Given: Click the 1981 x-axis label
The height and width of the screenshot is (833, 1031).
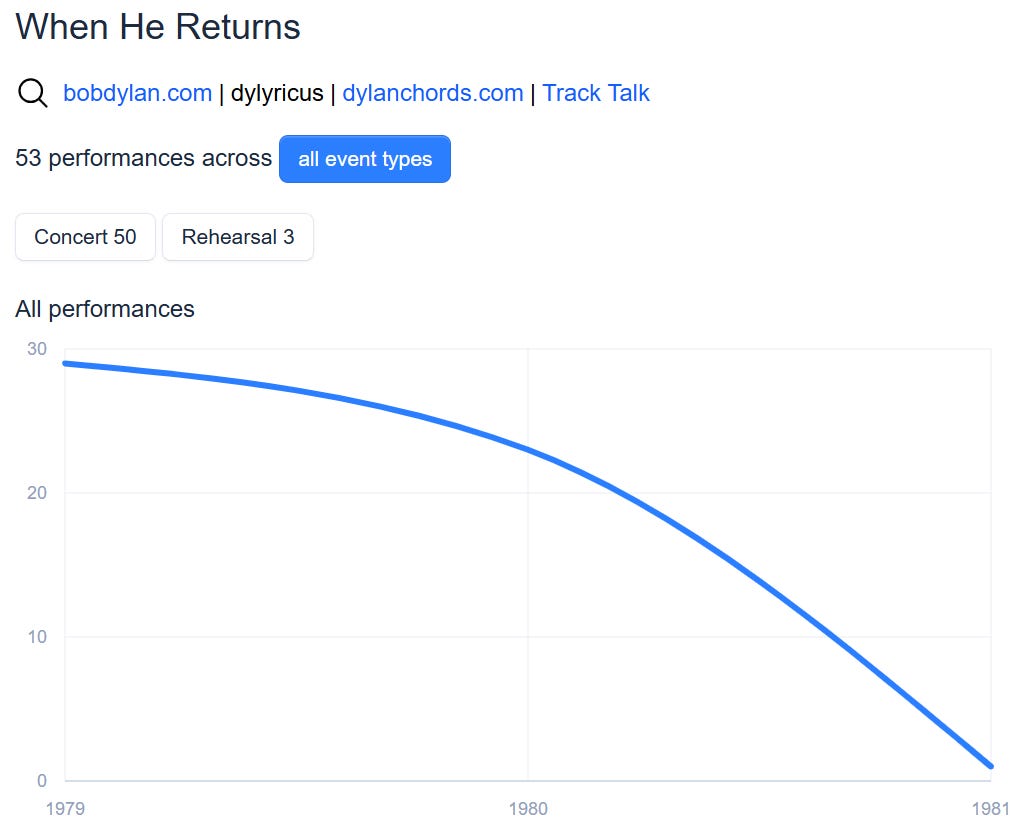Looking at the screenshot, I should click(x=991, y=808).
